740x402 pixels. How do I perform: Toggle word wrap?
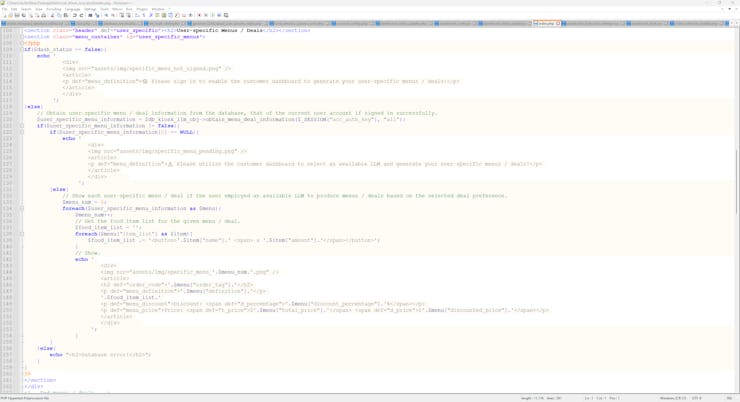coord(137,15)
